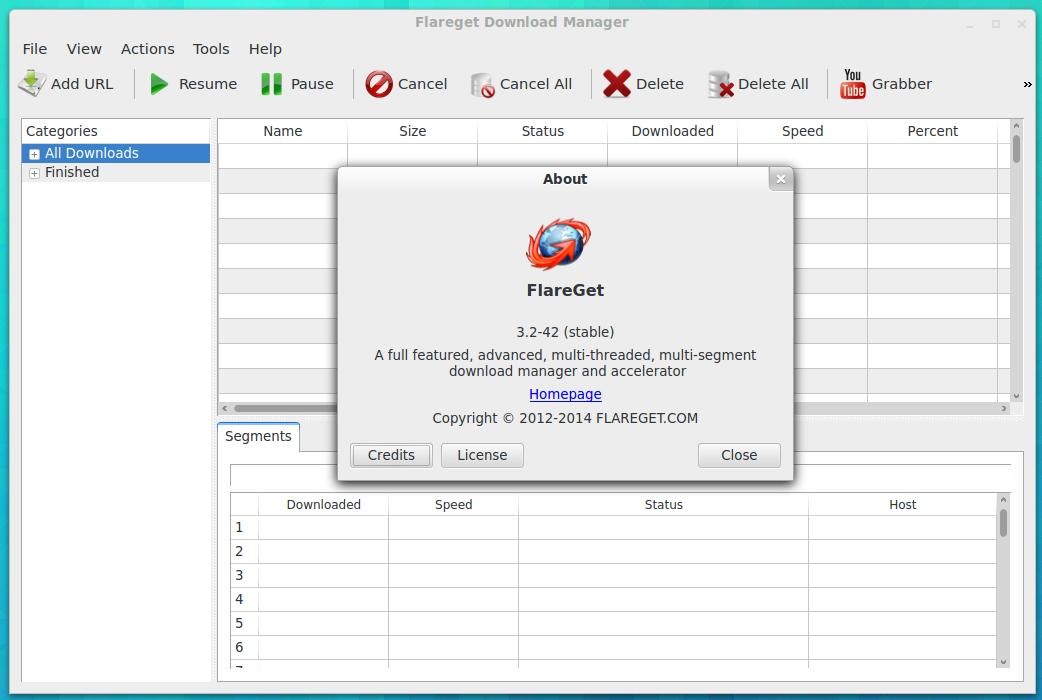Viewport: 1042px width, 700px height.
Task: Switch to the Segments tab
Action: pyautogui.click(x=258, y=437)
